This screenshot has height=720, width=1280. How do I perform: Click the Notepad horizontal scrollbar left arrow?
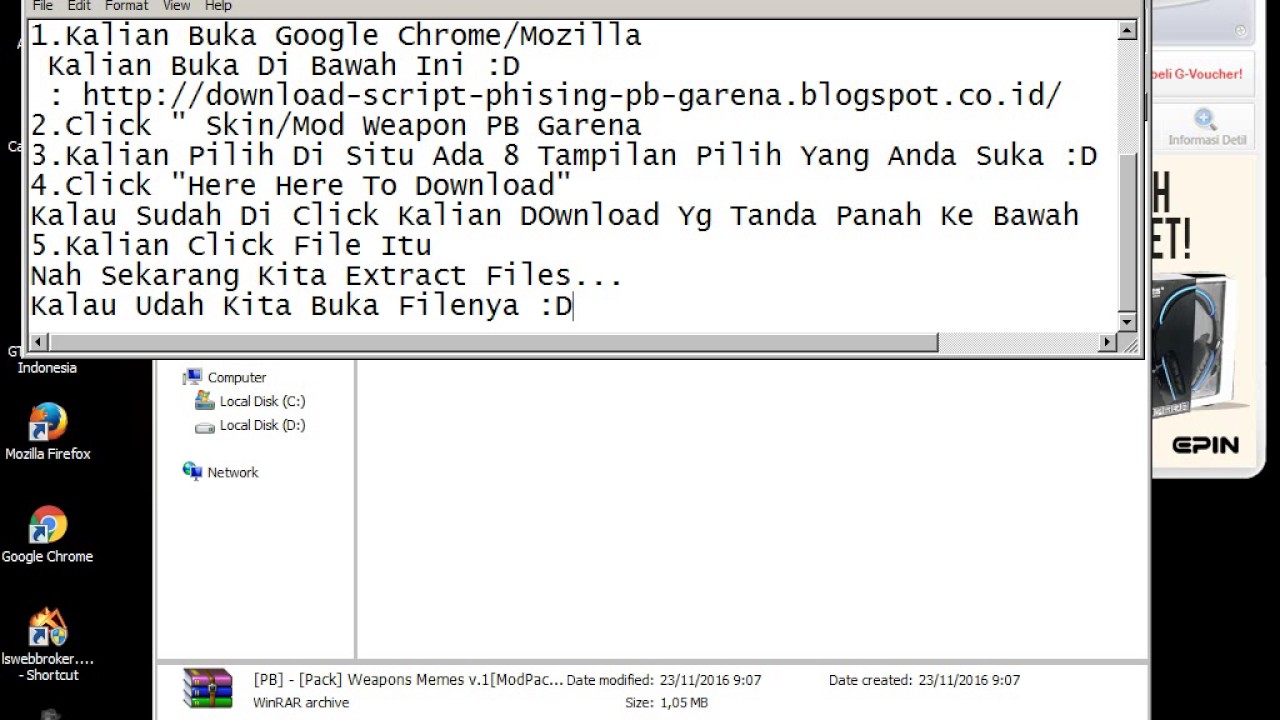pyautogui.click(x=38, y=342)
